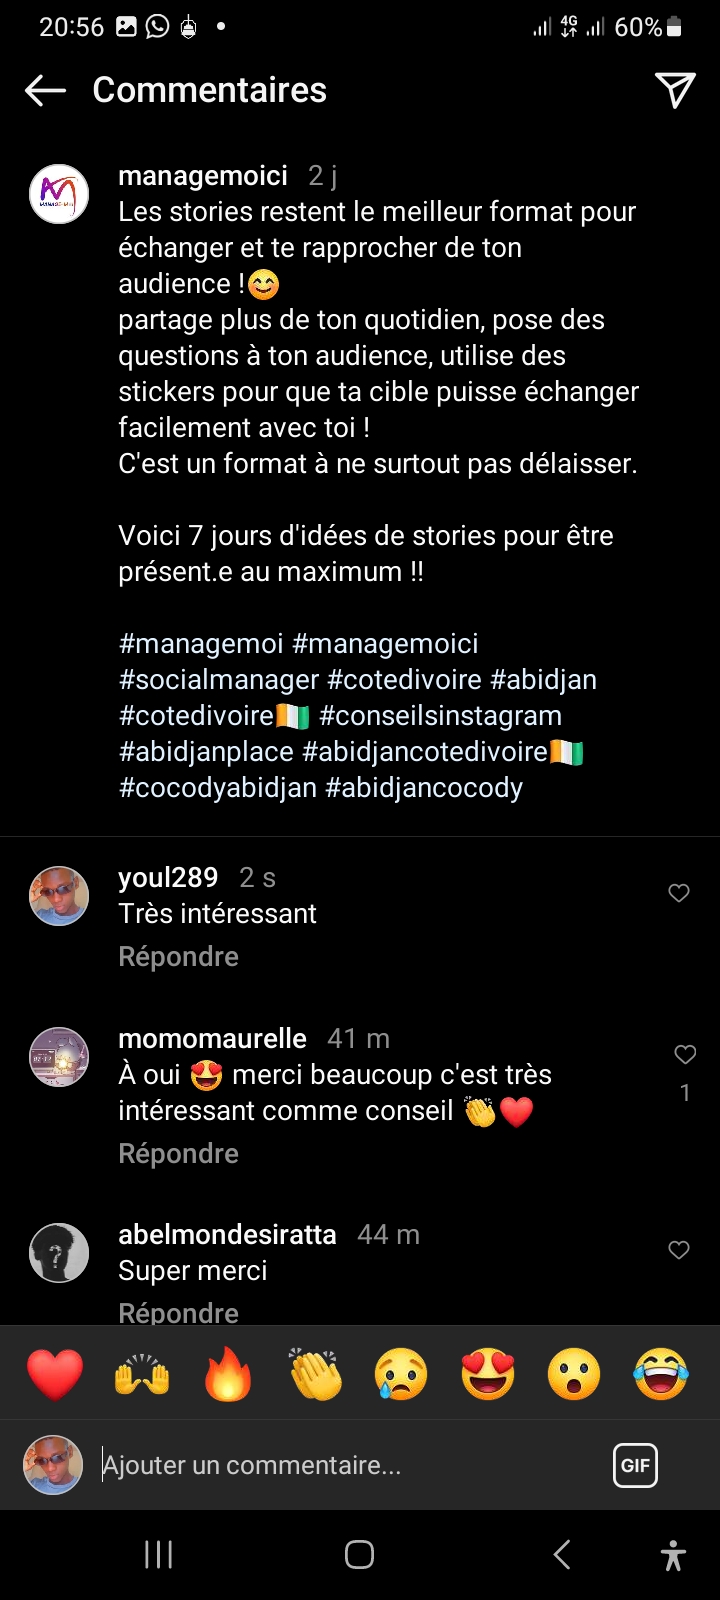Image resolution: width=720 pixels, height=1600 pixels.
Task: Open Android recent apps button
Action: (x=159, y=1554)
